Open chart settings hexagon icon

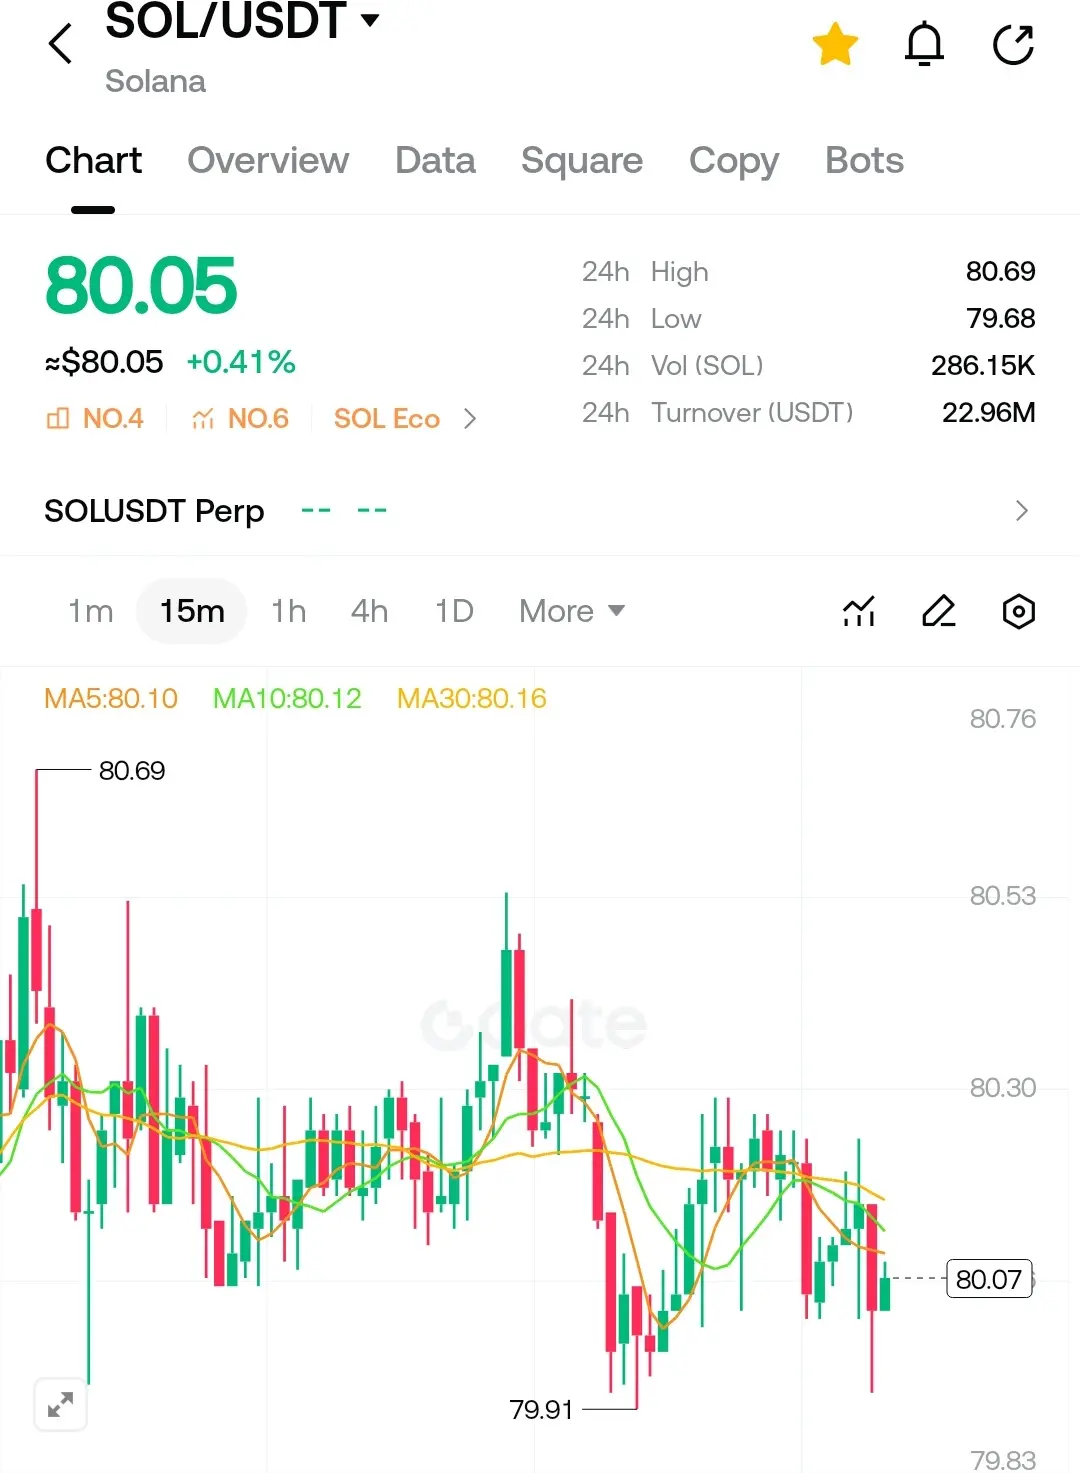1018,610
